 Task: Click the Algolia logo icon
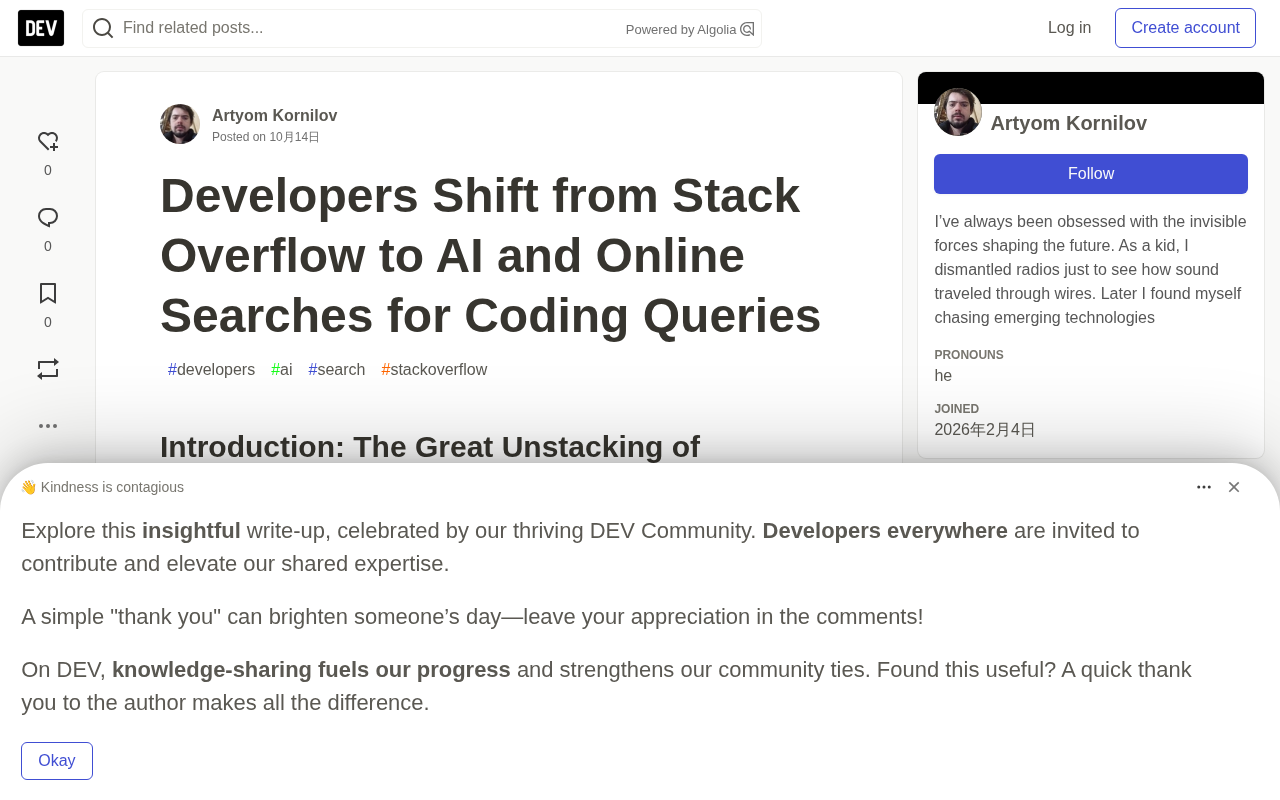747,29
